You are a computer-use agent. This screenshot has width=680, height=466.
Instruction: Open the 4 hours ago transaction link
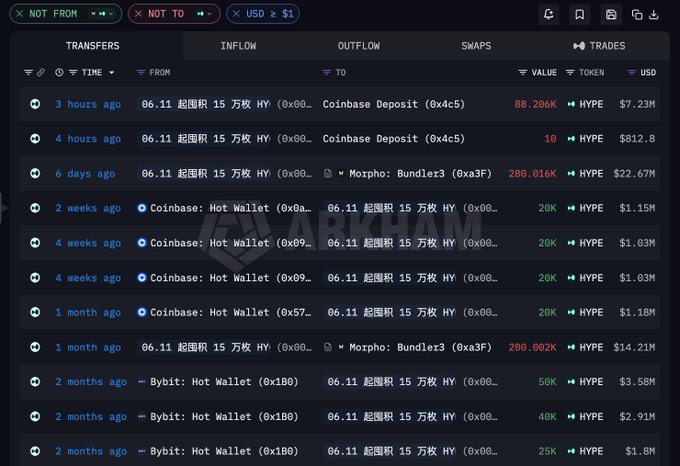coord(88,139)
